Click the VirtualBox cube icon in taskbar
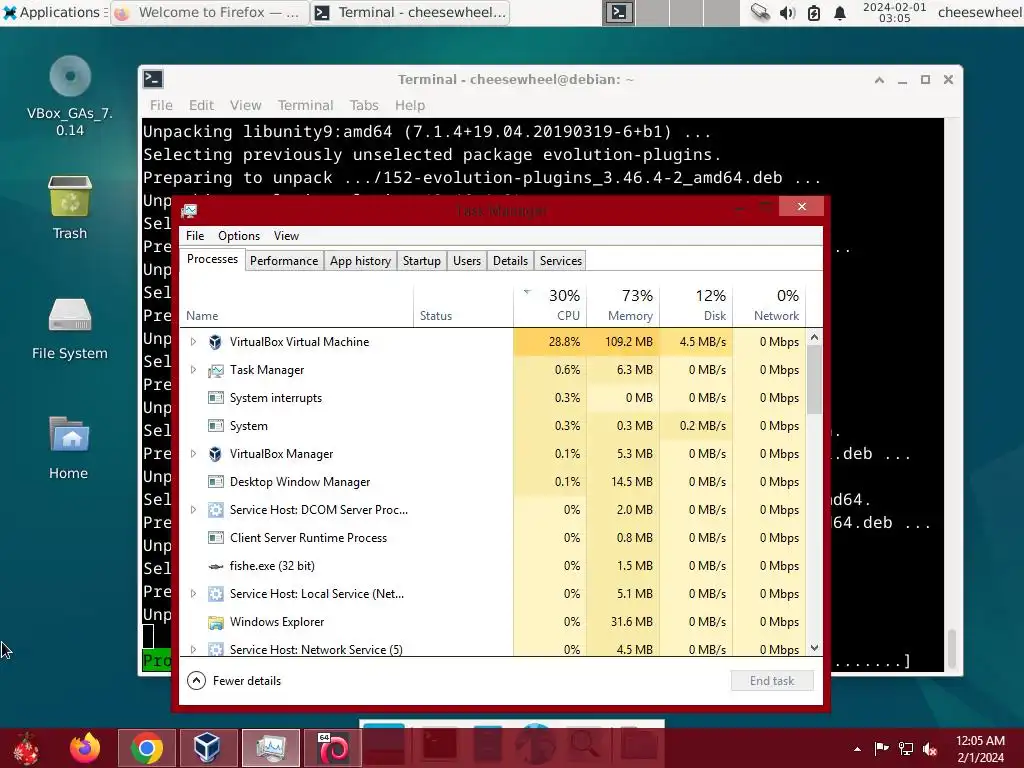The width and height of the screenshot is (1024, 768). click(207, 748)
